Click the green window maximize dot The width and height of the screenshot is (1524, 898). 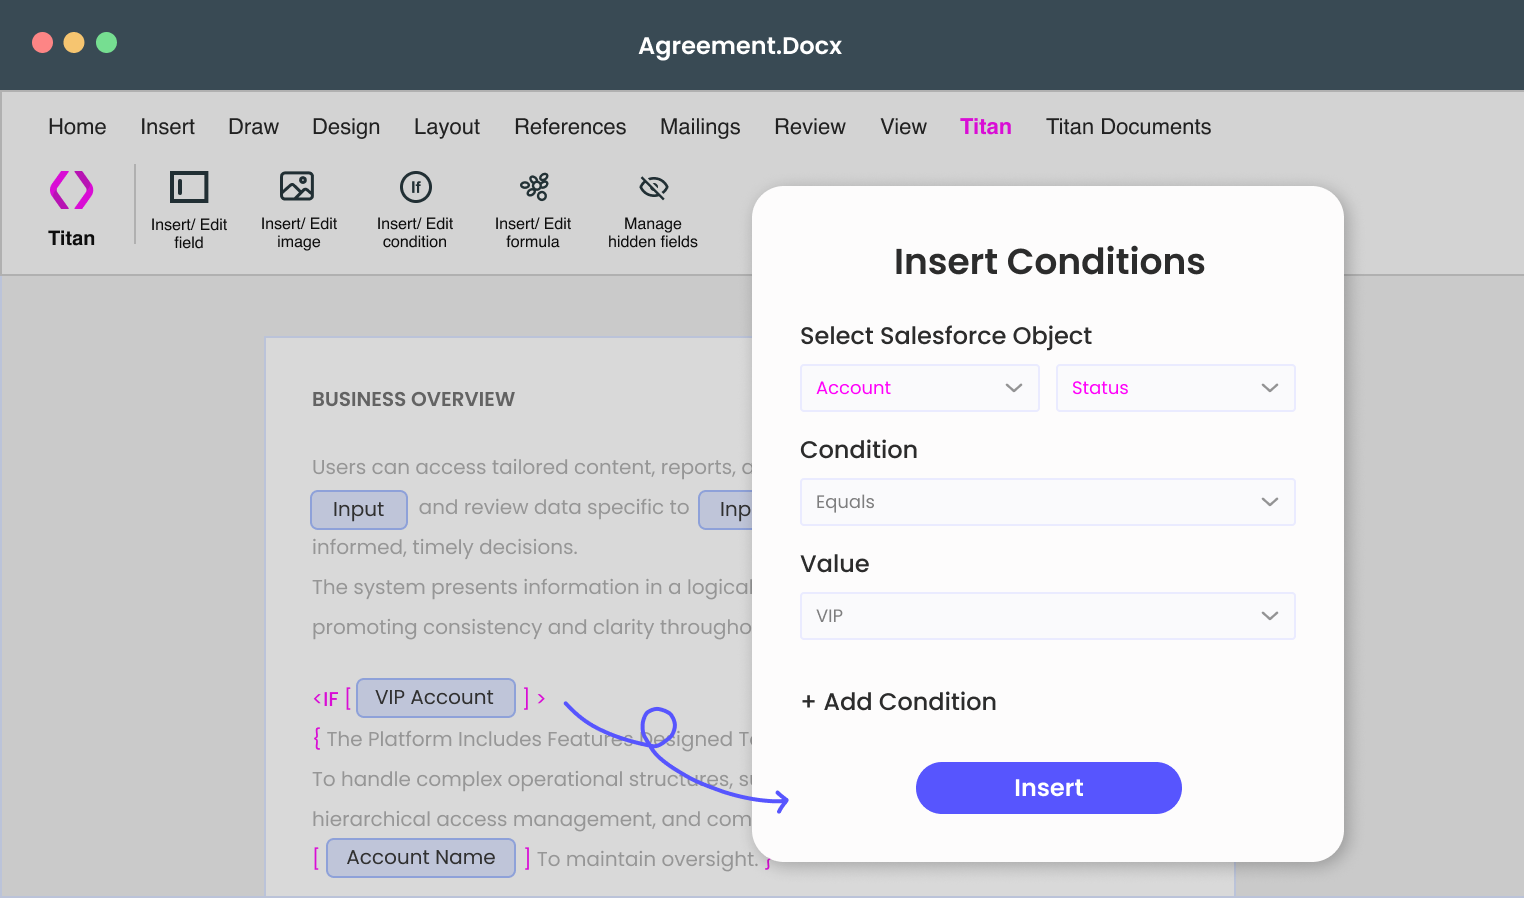pos(106,43)
